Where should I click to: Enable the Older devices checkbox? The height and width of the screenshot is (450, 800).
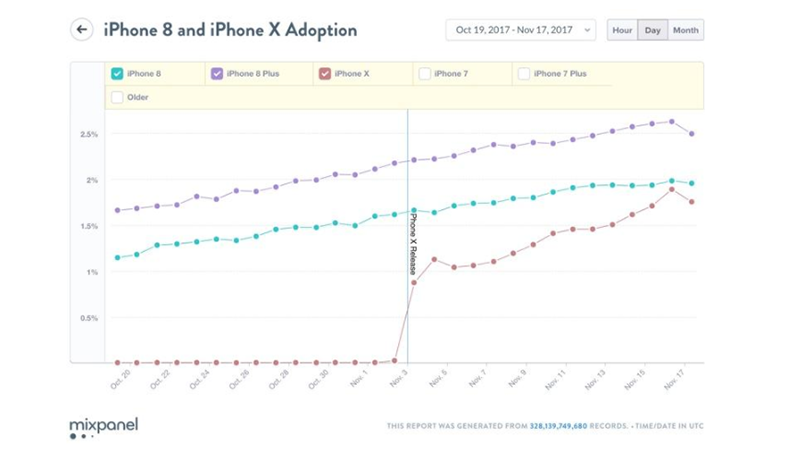click(x=117, y=98)
